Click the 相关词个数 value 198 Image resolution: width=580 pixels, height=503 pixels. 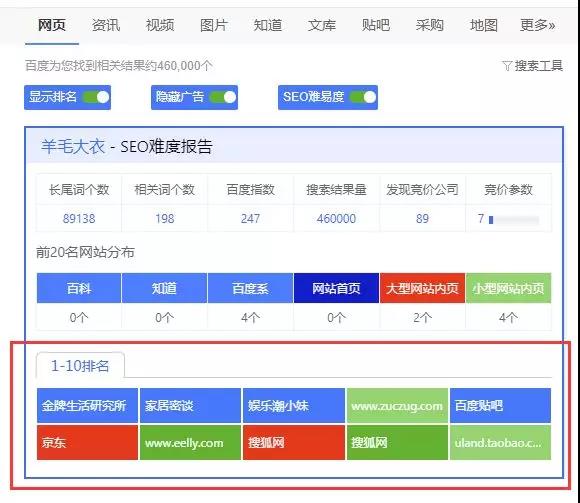click(x=165, y=219)
